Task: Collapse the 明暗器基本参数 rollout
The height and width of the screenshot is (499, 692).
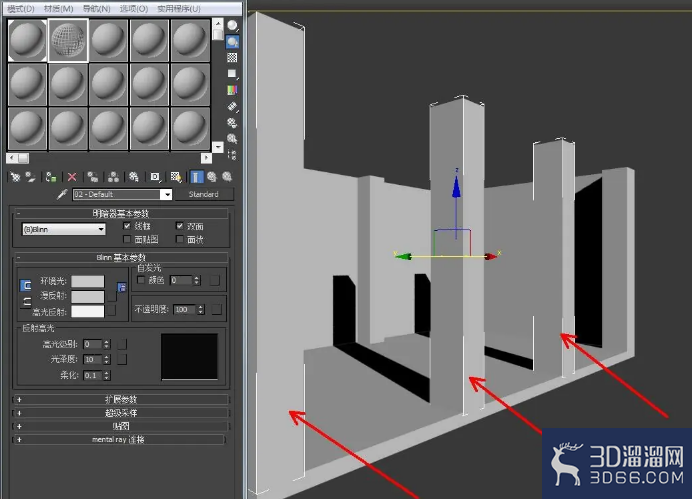Action: [120, 214]
